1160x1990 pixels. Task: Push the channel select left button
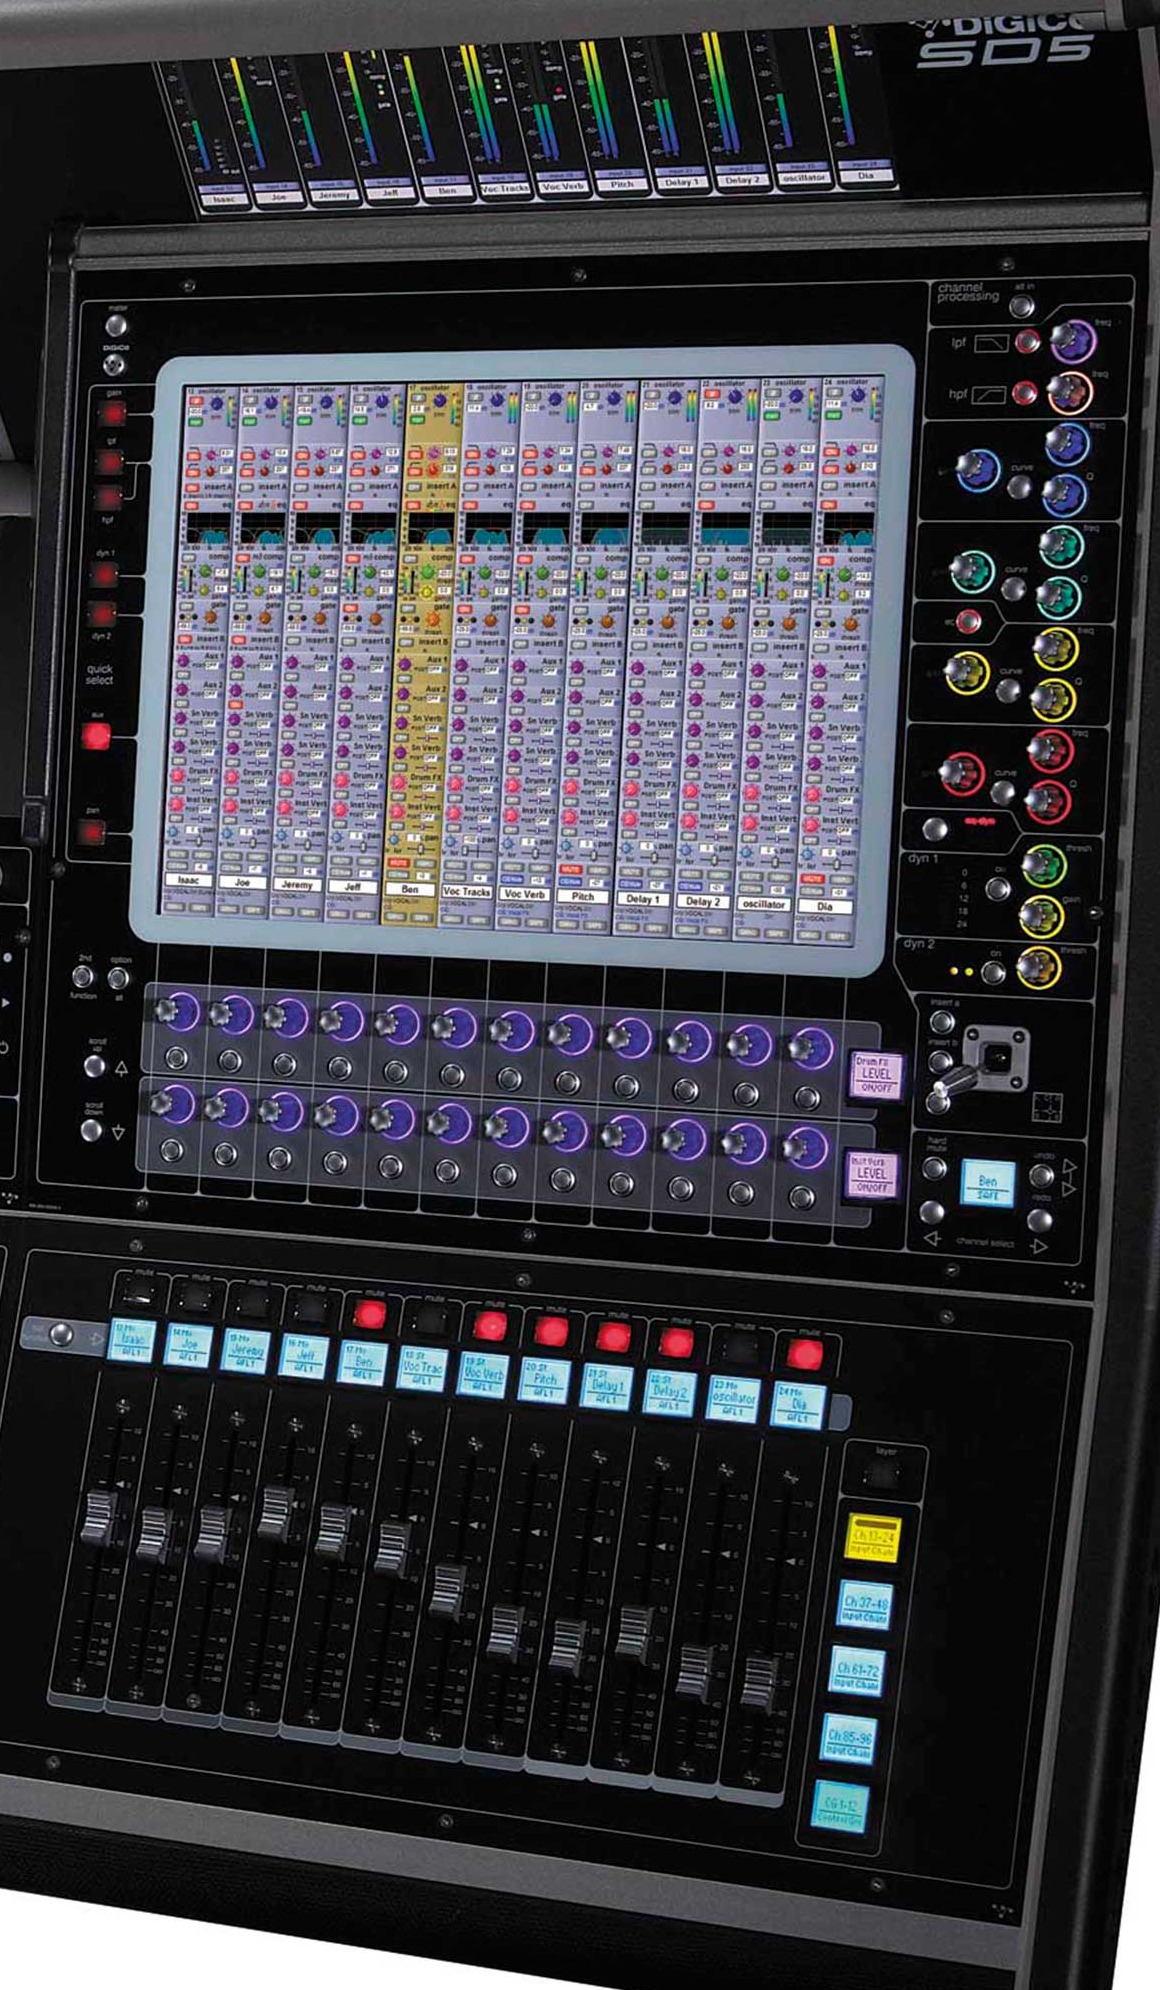(x=932, y=1212)
